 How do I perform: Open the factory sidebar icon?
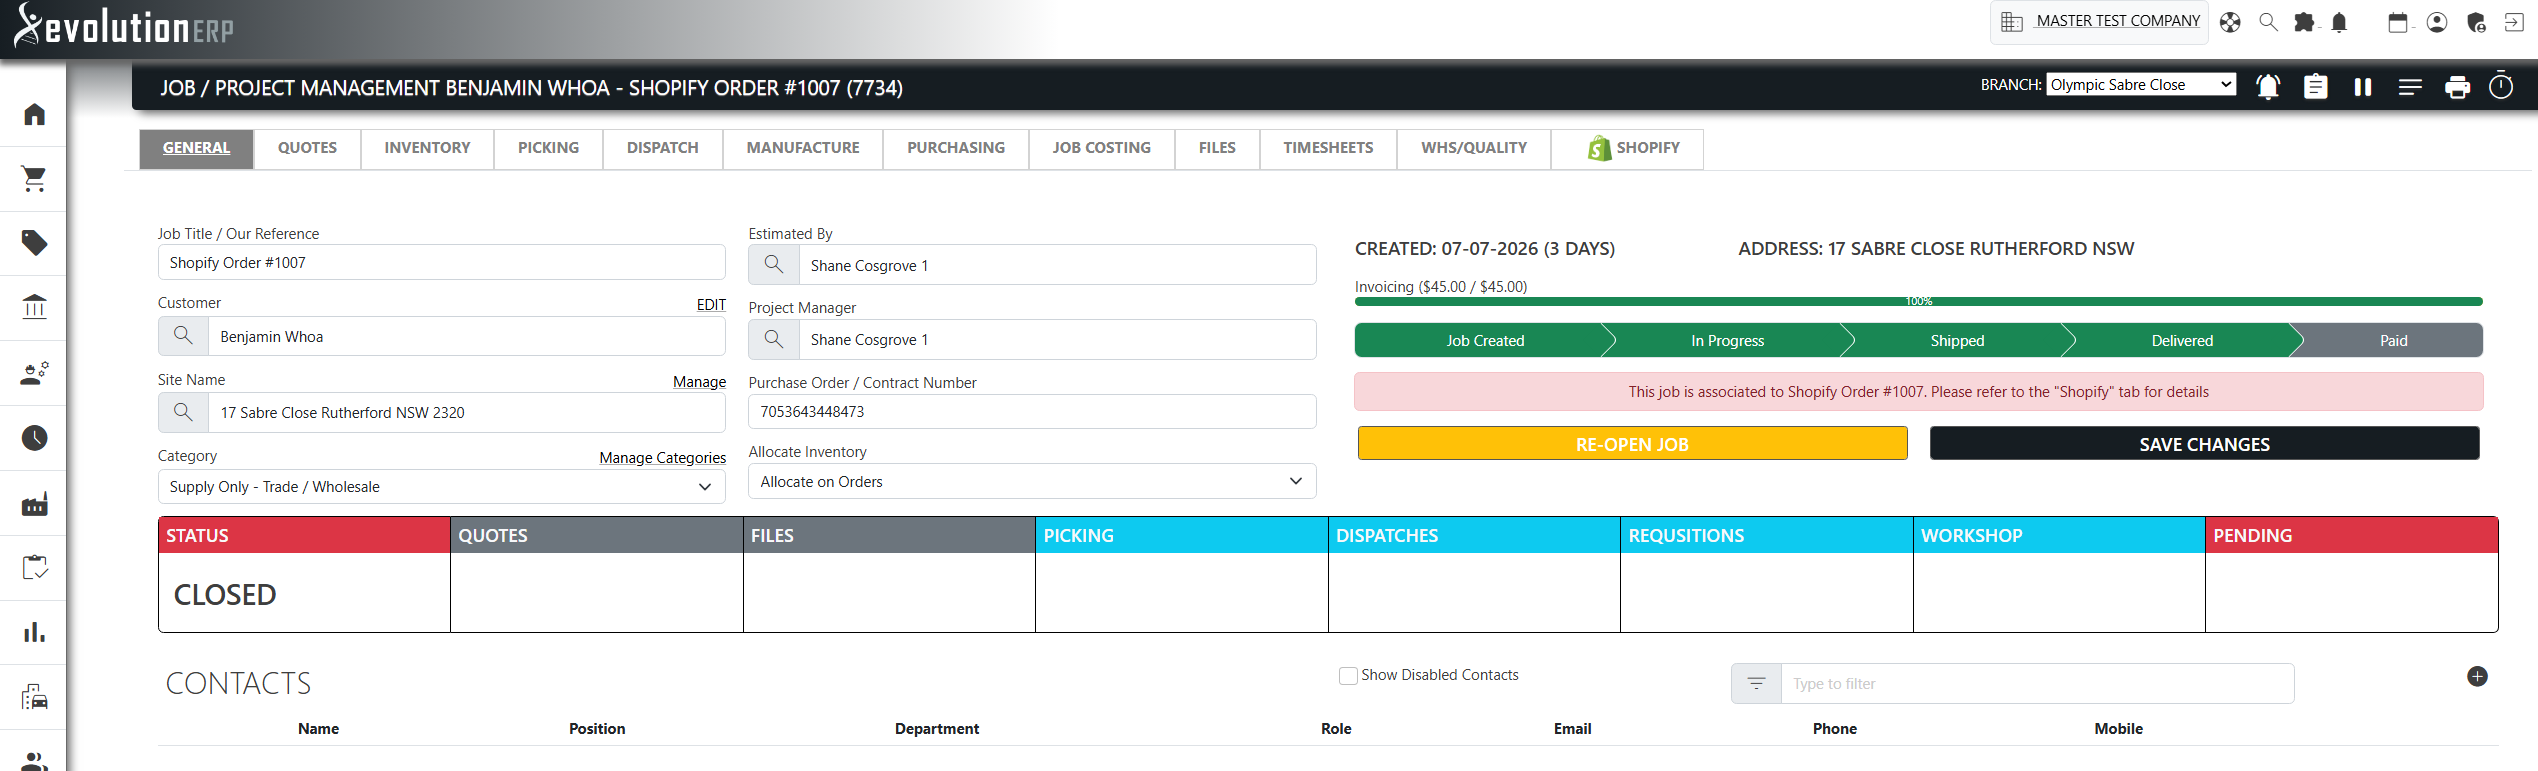tap(34, 504)
